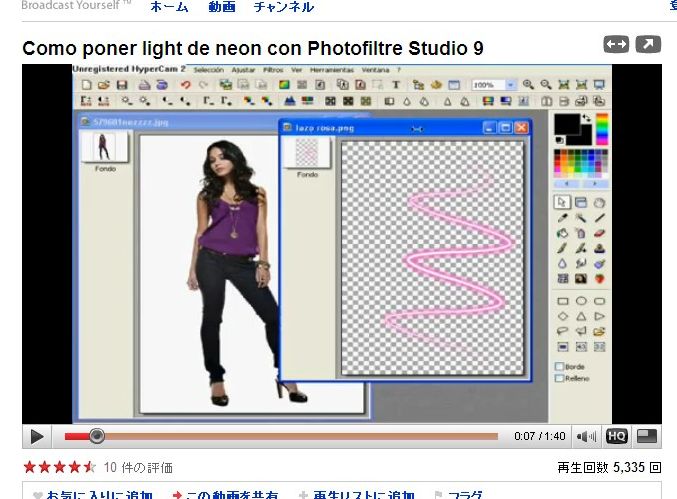Open the Herramientas menu
Viewport: 677px width, 499px height.
[x=332, y=69]
